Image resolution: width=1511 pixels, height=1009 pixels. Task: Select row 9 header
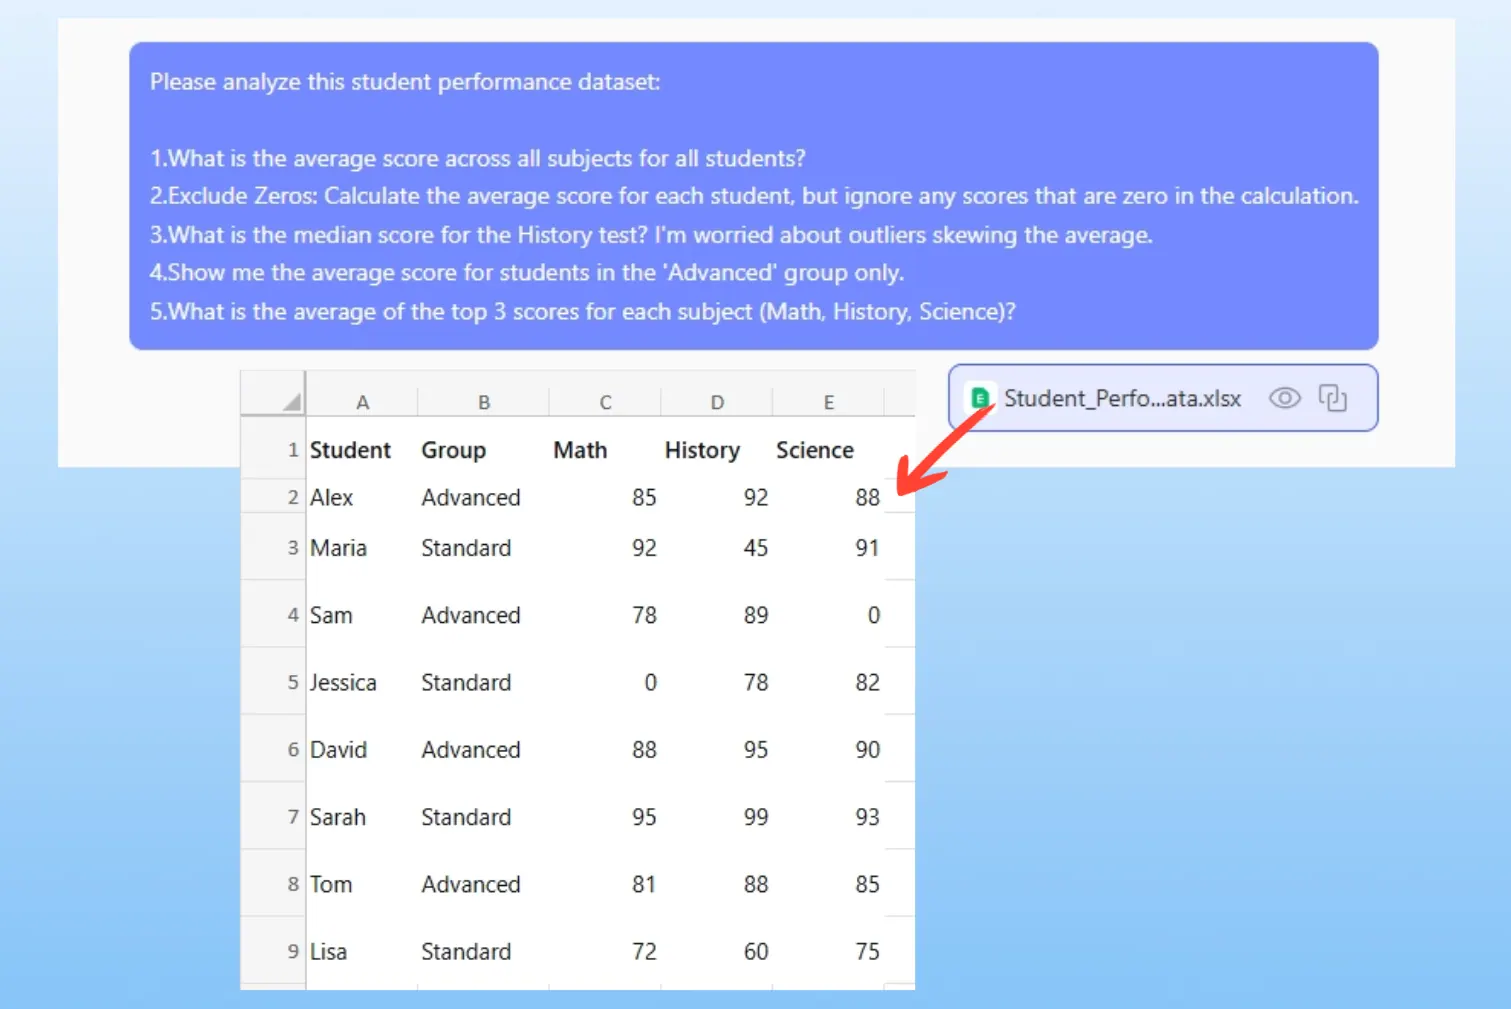click(x=292, y=951)
